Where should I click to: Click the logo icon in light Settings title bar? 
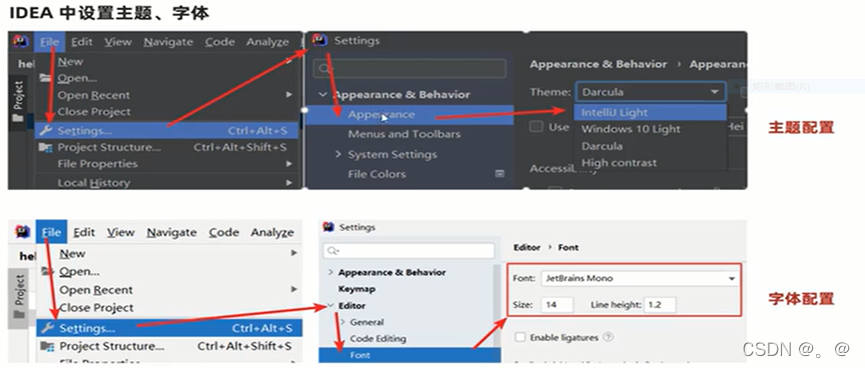[x=329, y=227]
